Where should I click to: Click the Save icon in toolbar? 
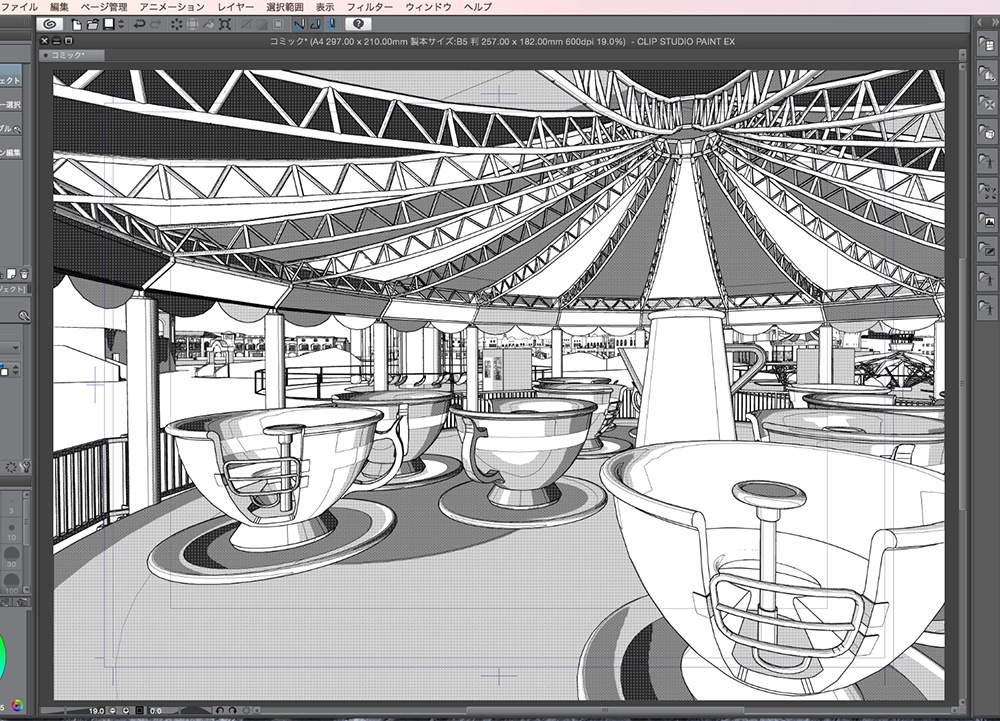tap(109, 24)
